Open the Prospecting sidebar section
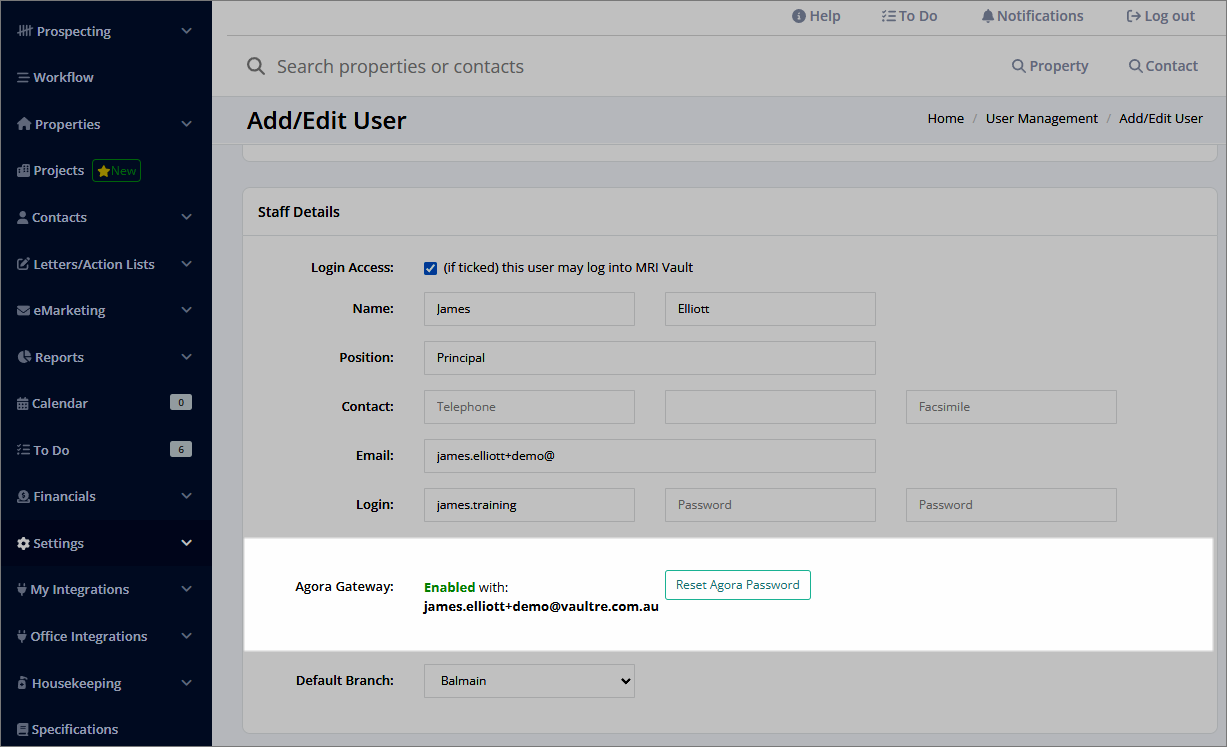The image size is (1227, 747). [x=70, y=31]
